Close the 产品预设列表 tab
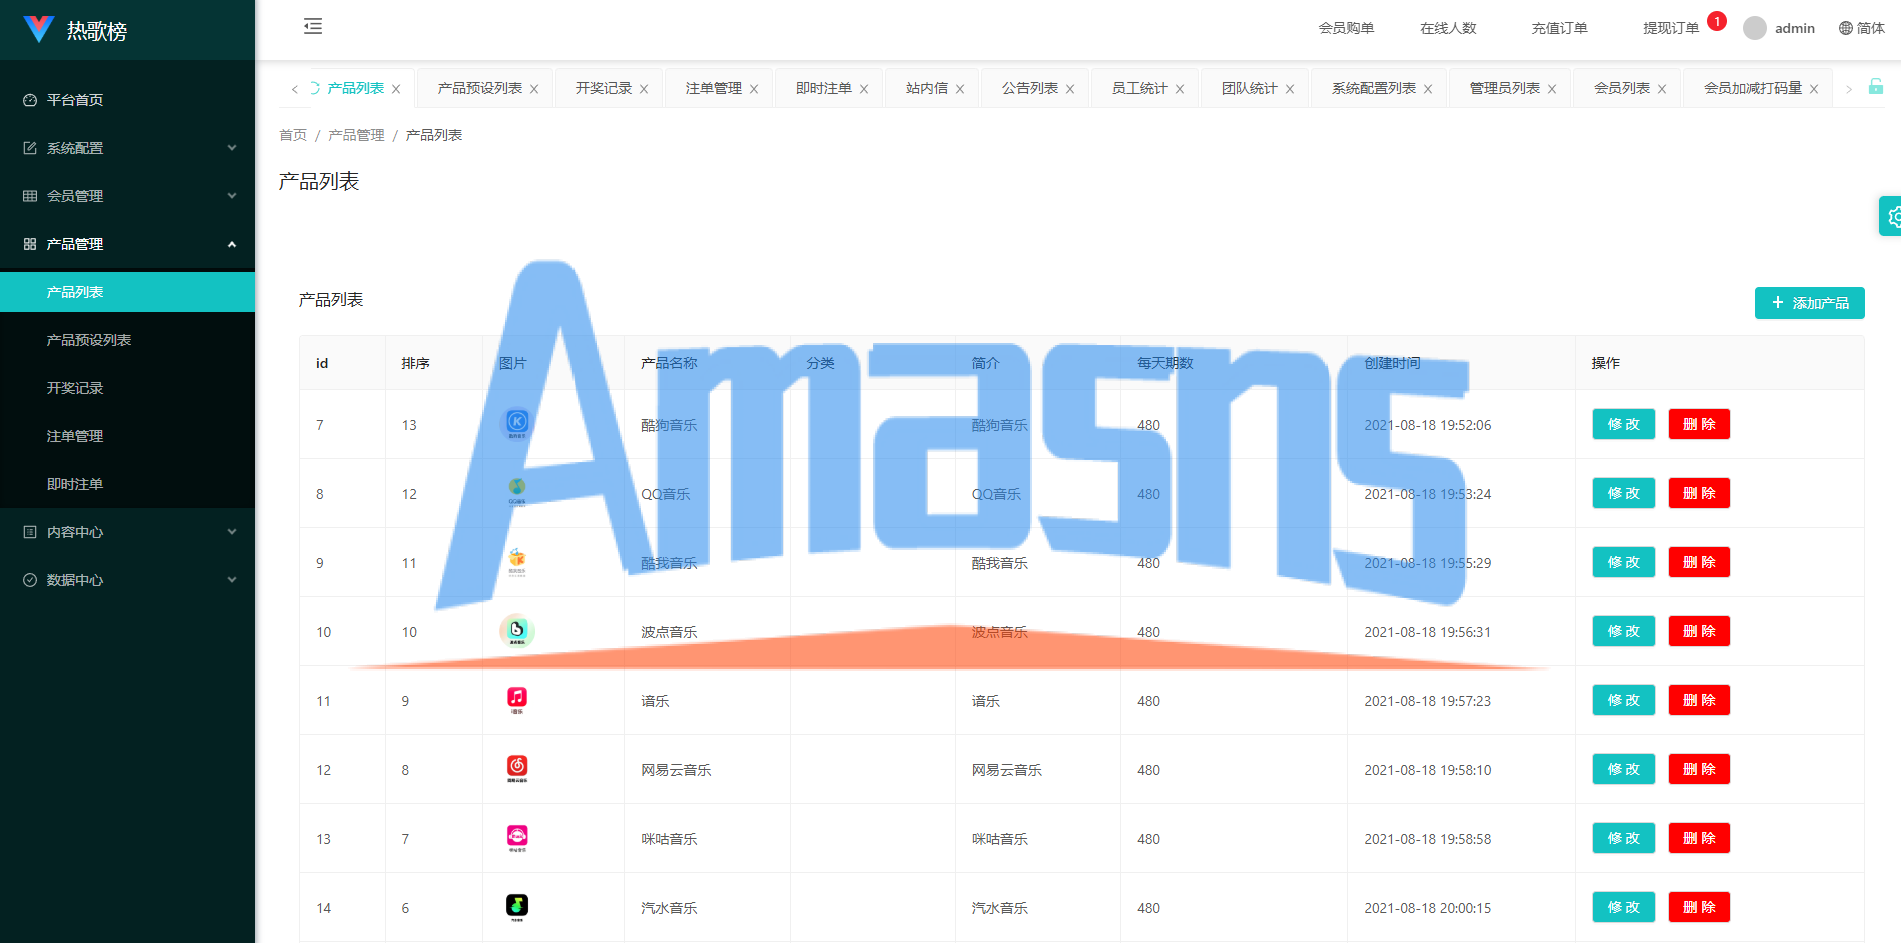Viewport: 1901px width, 943px height. [x=534, y=89]
